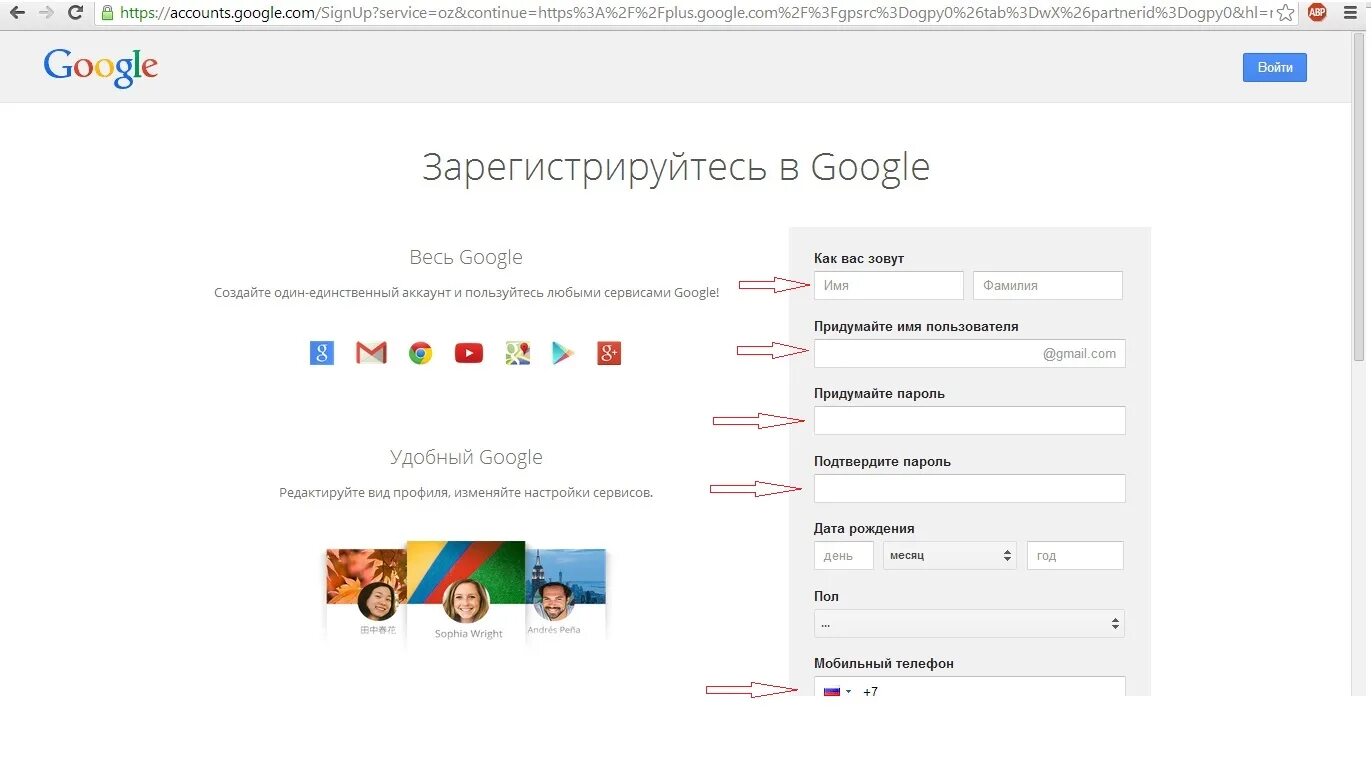Click the blue Google Search icon

pos(321,353)
